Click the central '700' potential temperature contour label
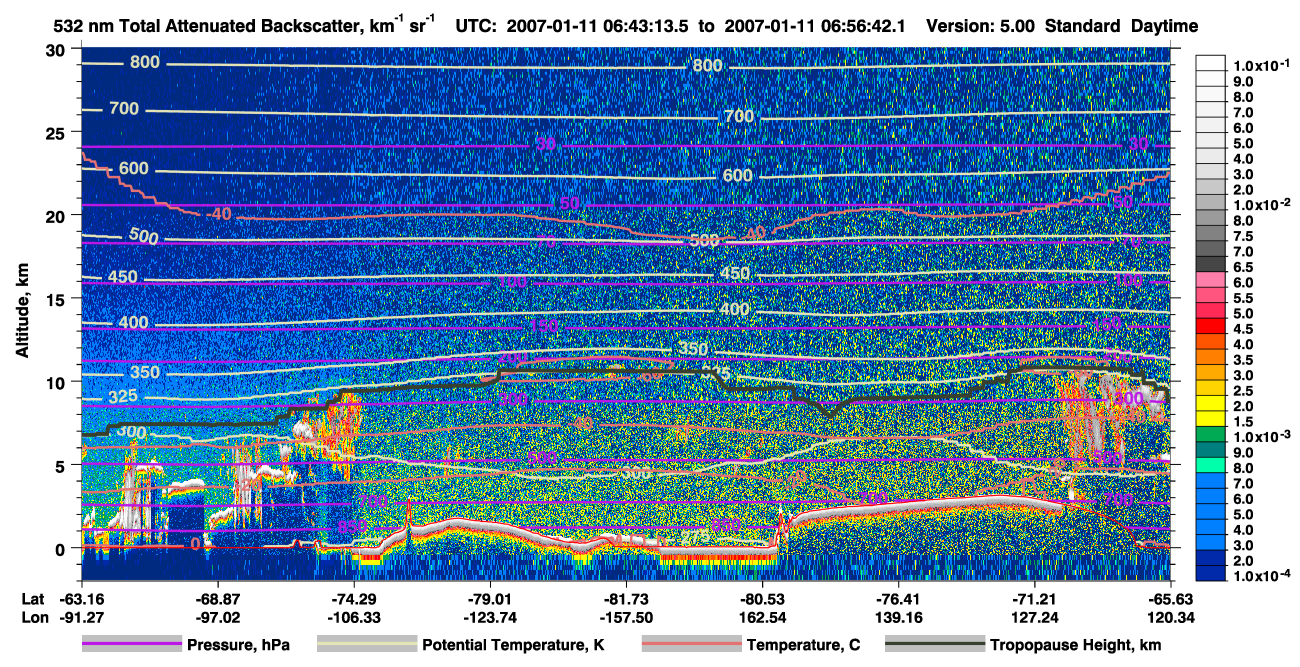This screenshot has height=667, width=1300. pos(739,117)
